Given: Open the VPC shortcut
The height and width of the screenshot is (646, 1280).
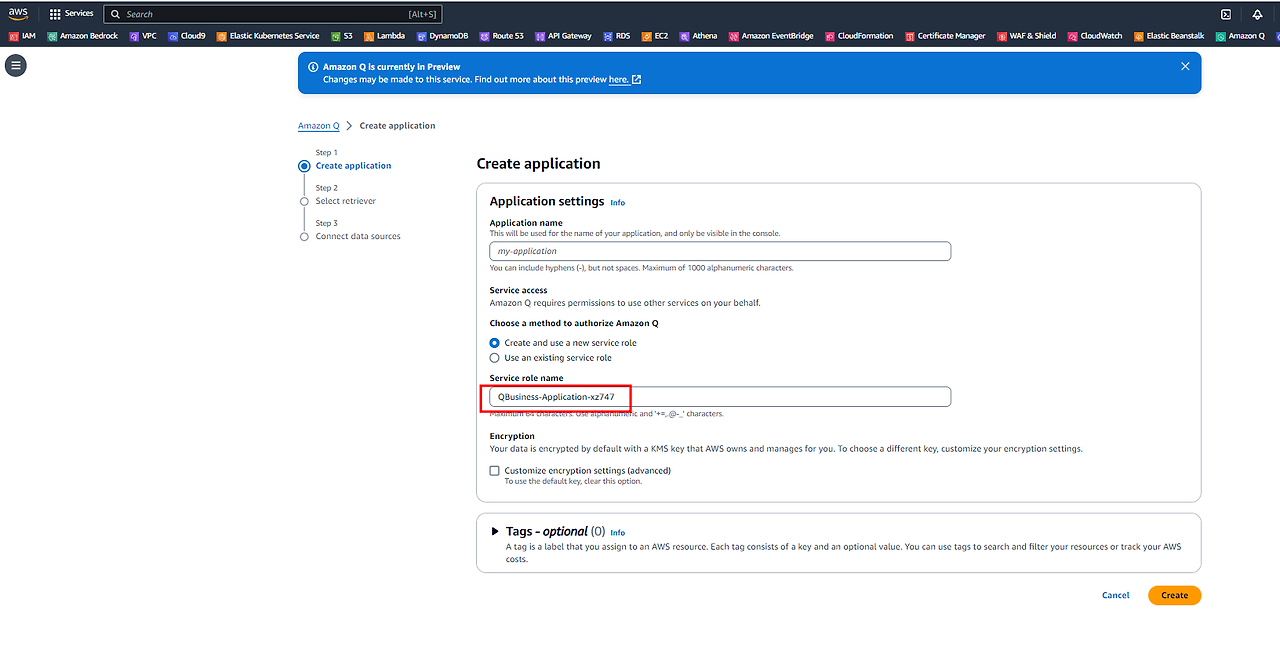Looking at the screenshot, I should 143,36.
